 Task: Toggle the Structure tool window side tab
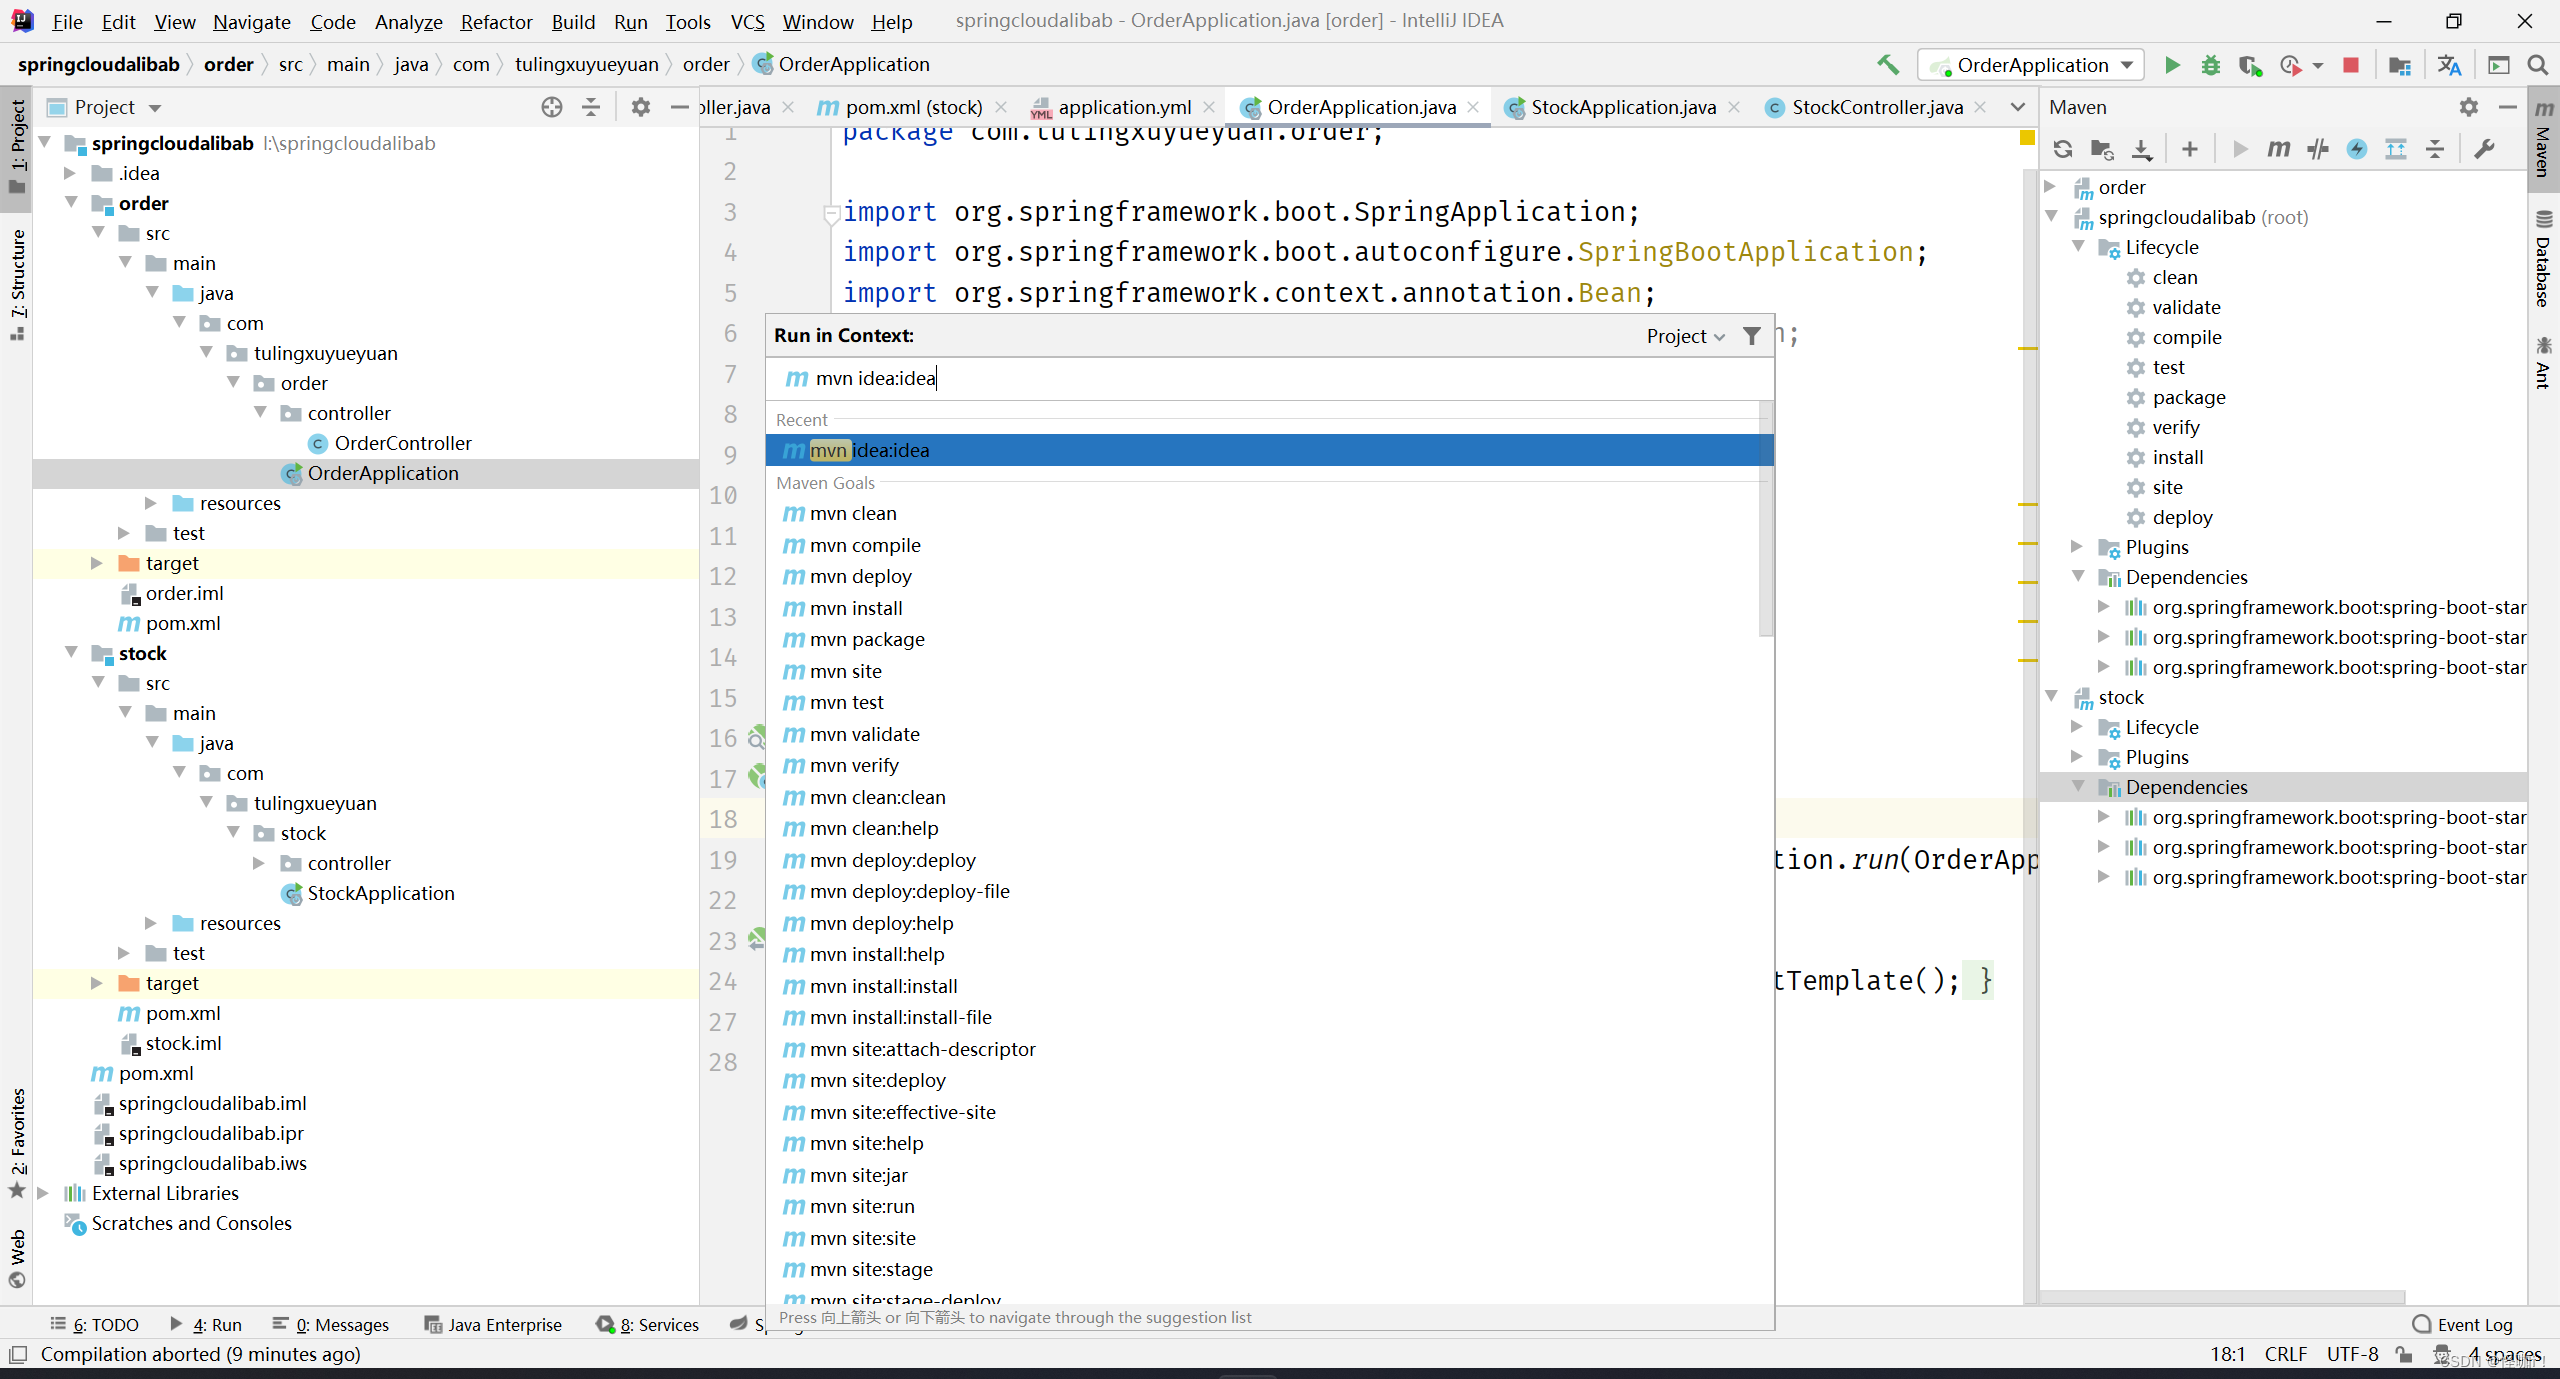(x=17, y=284)
